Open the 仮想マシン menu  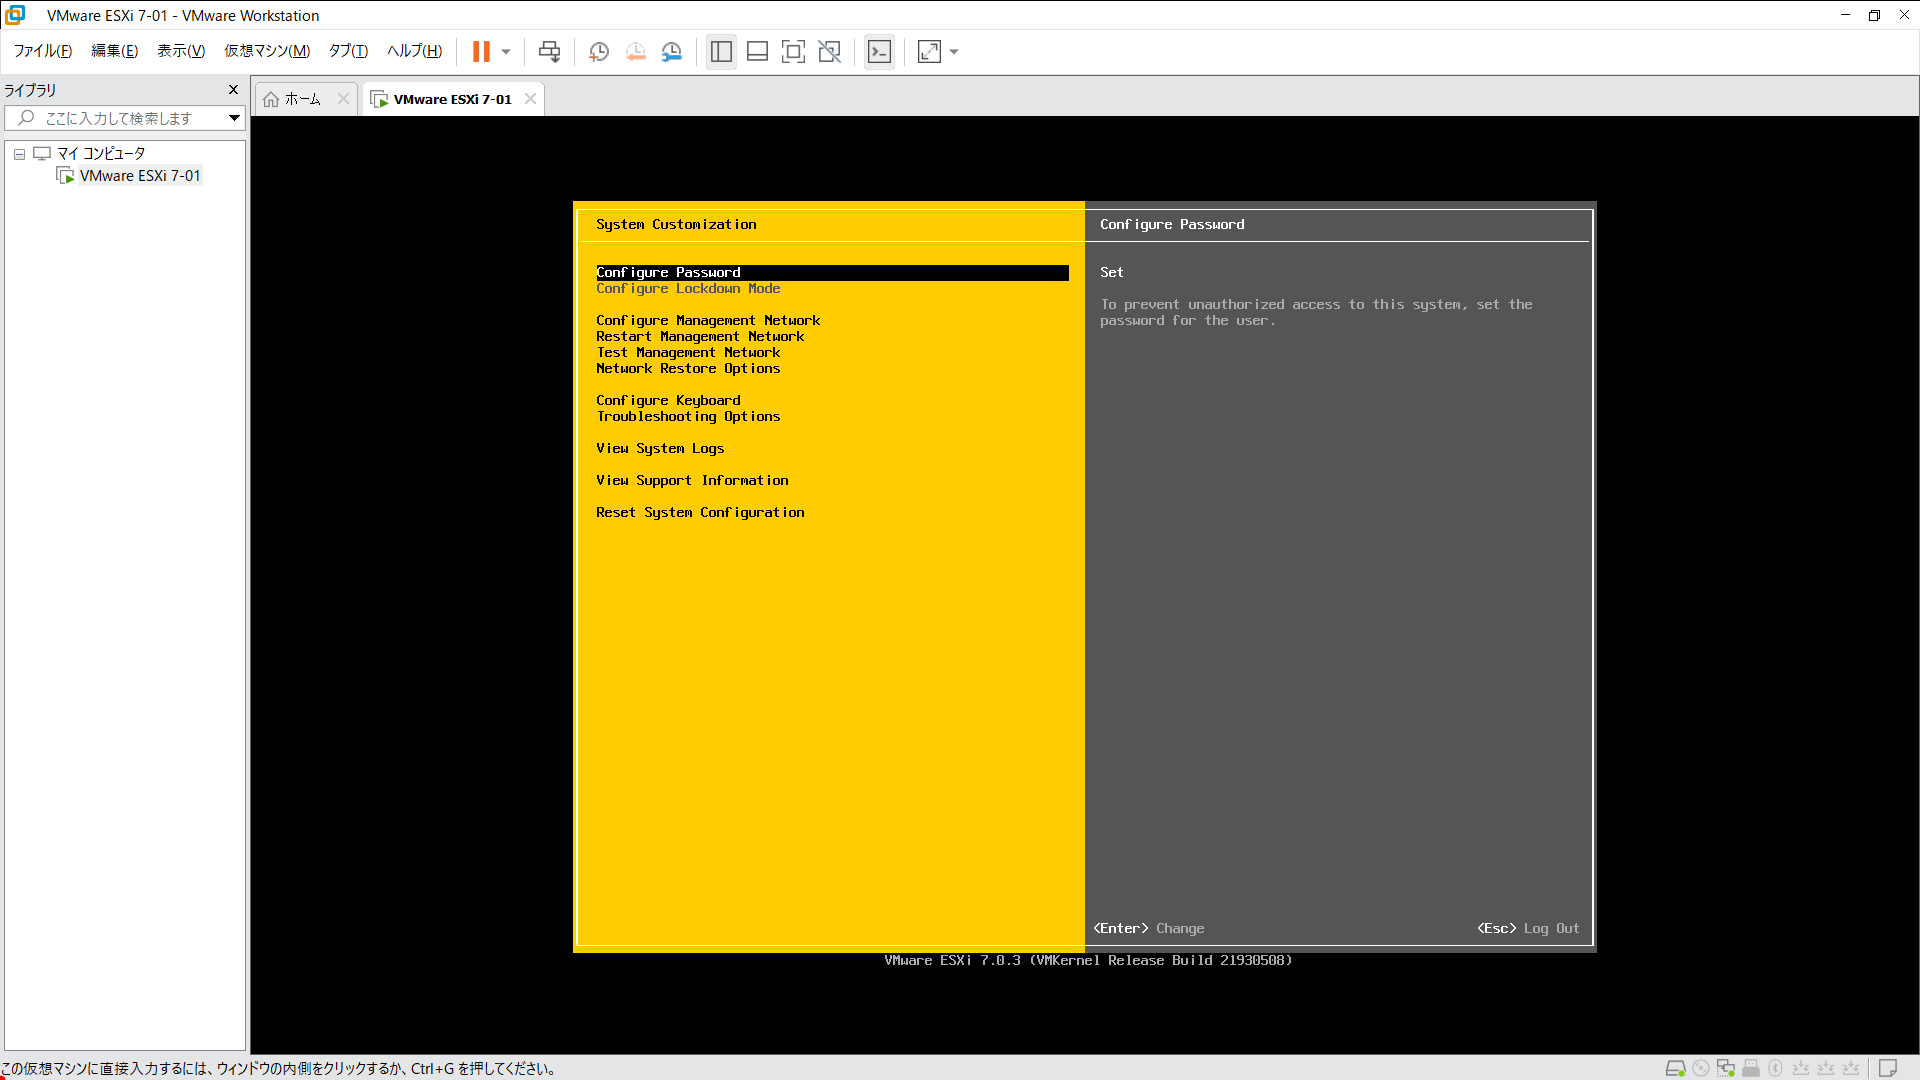click(x=267, y=51)
